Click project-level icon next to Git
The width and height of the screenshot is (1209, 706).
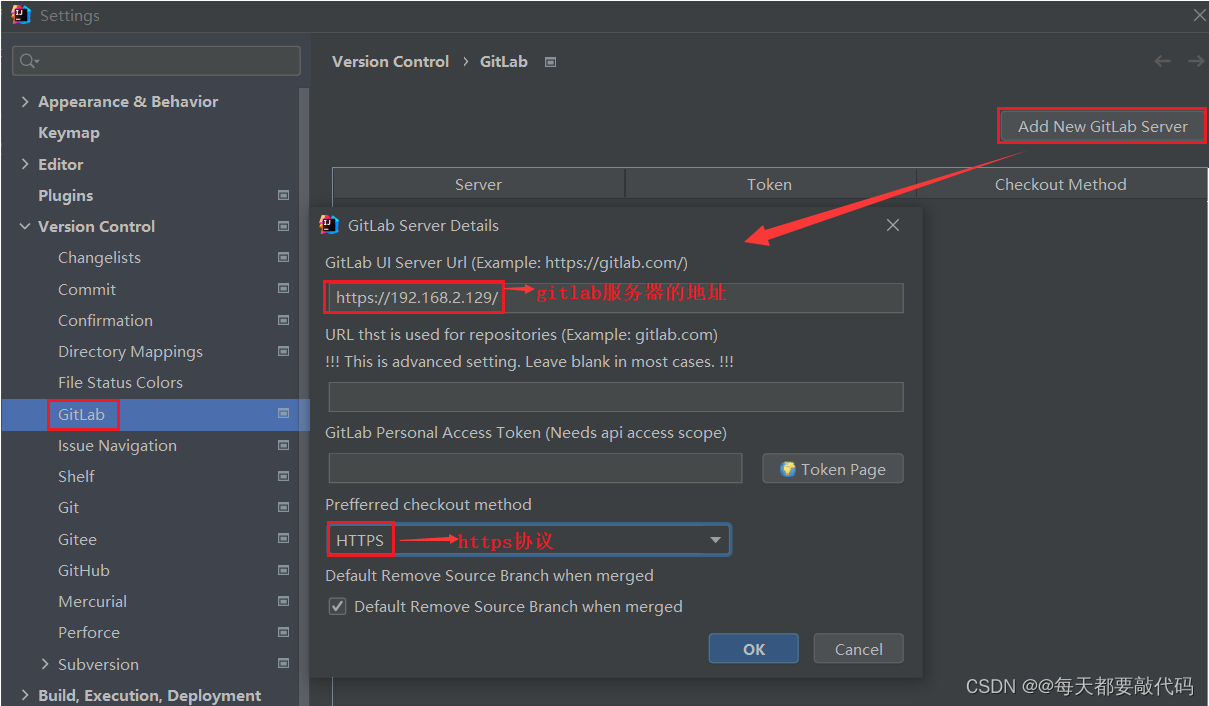pyautogui.click(x=283, y=507)
